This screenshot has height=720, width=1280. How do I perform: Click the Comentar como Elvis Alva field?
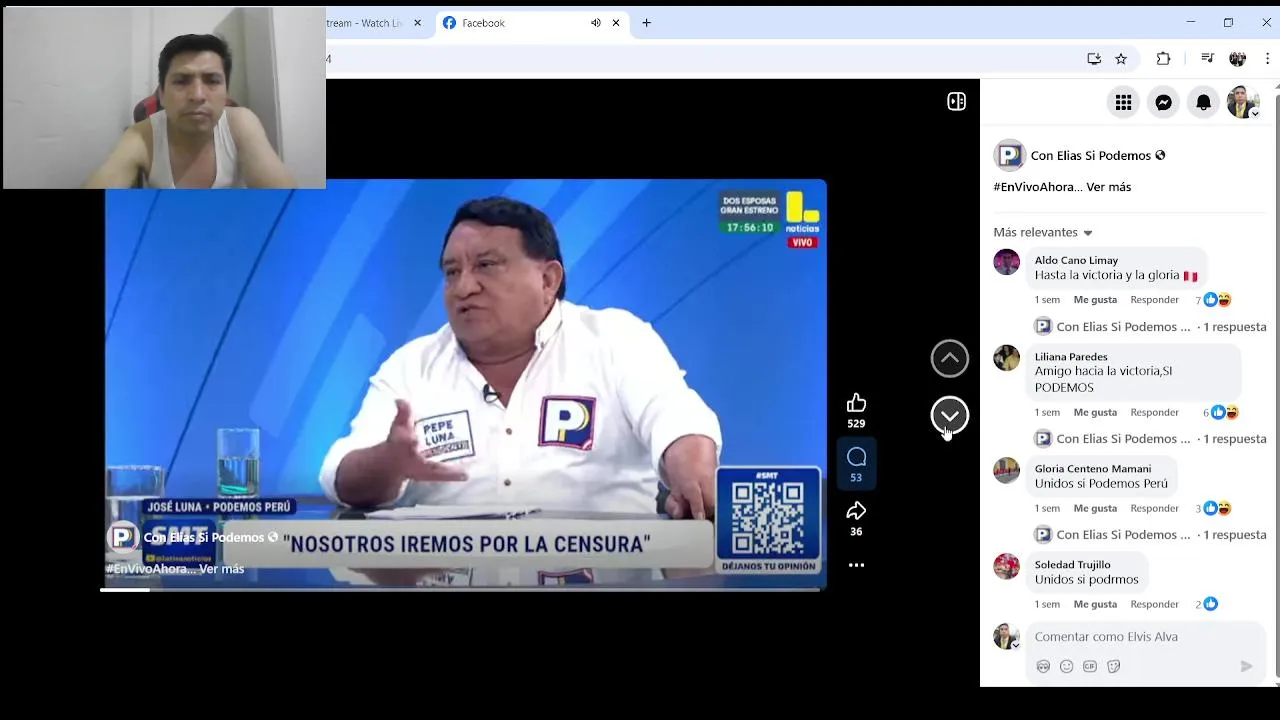(1146, 637)
